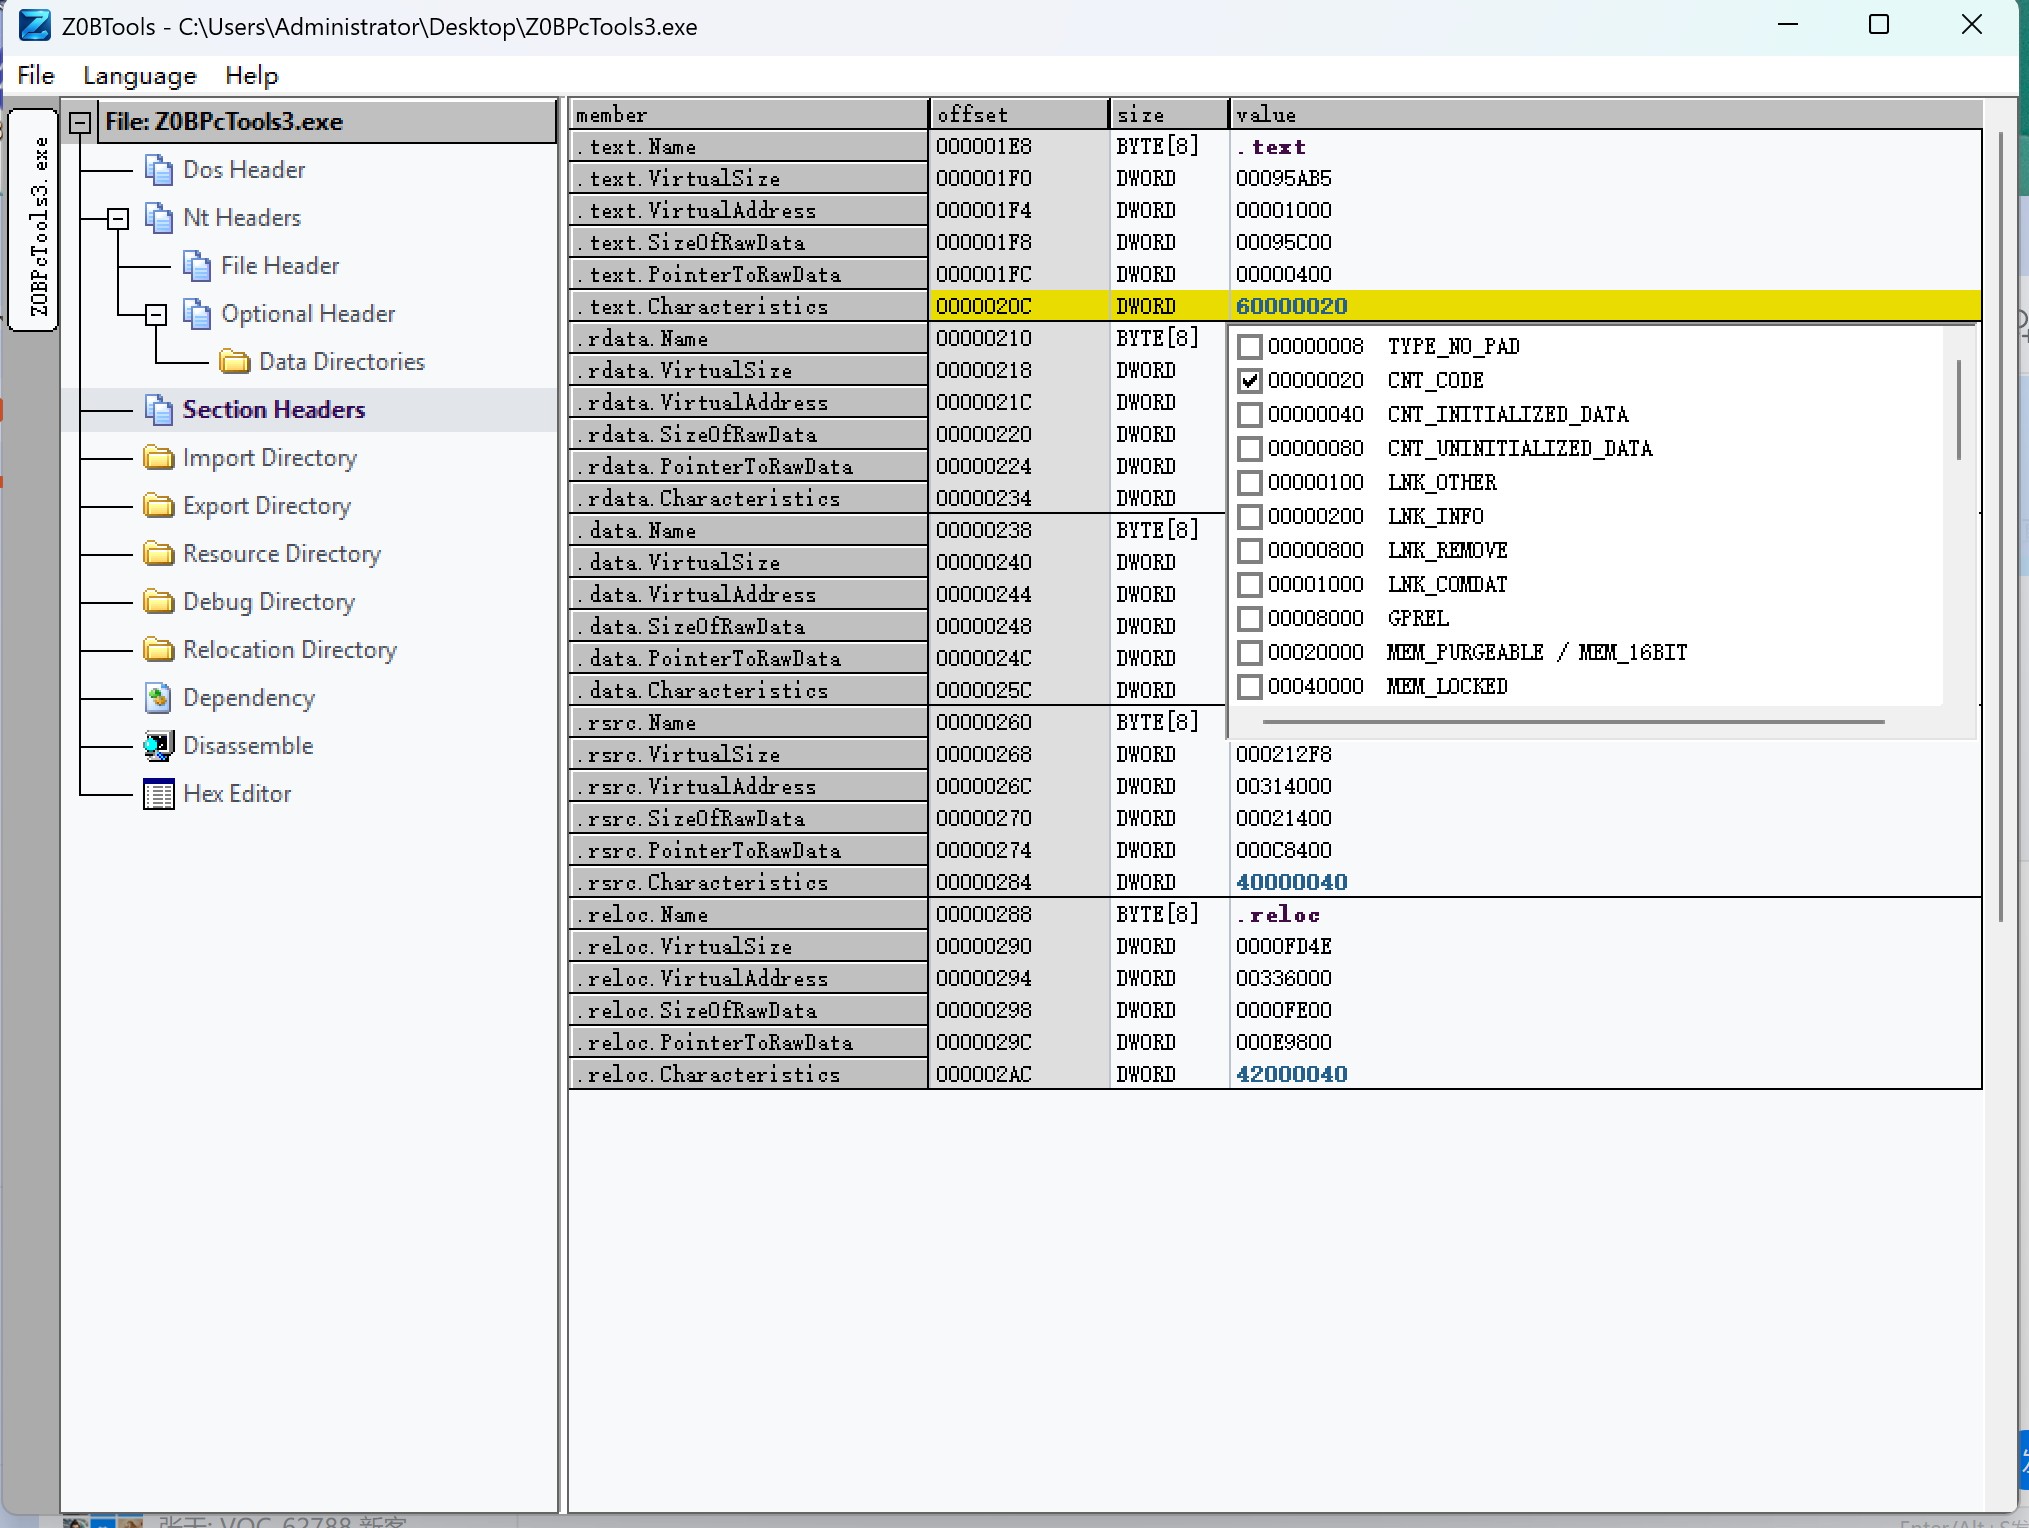2029x1528 pixels.
Task: Check the LNK_OTHER flag checkbox
Action: (x=1250, y=483)
